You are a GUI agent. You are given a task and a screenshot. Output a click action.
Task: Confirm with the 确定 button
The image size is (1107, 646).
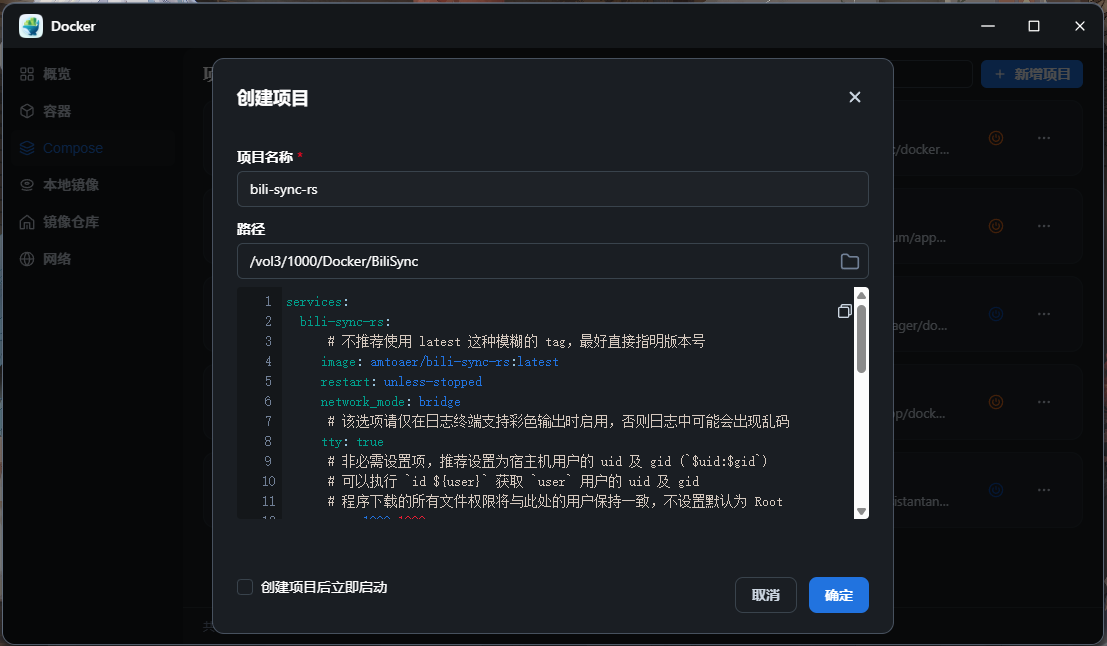click(x=839, y=595)
